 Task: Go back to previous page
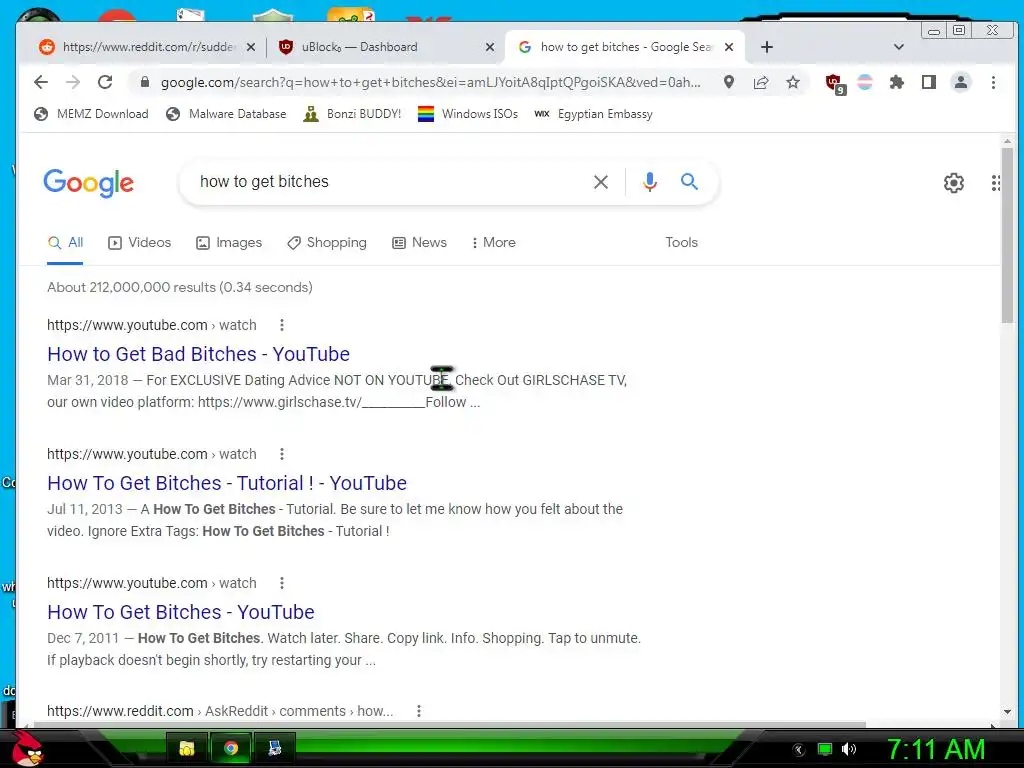41,82
